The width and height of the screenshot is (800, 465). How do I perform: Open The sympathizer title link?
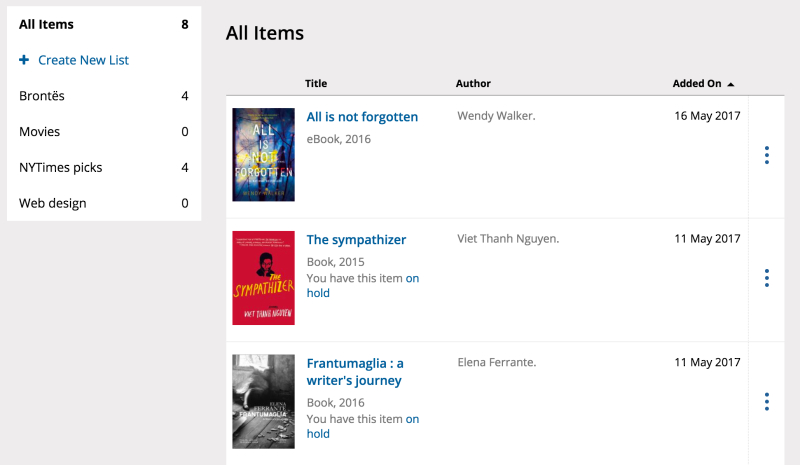(356, 240)
